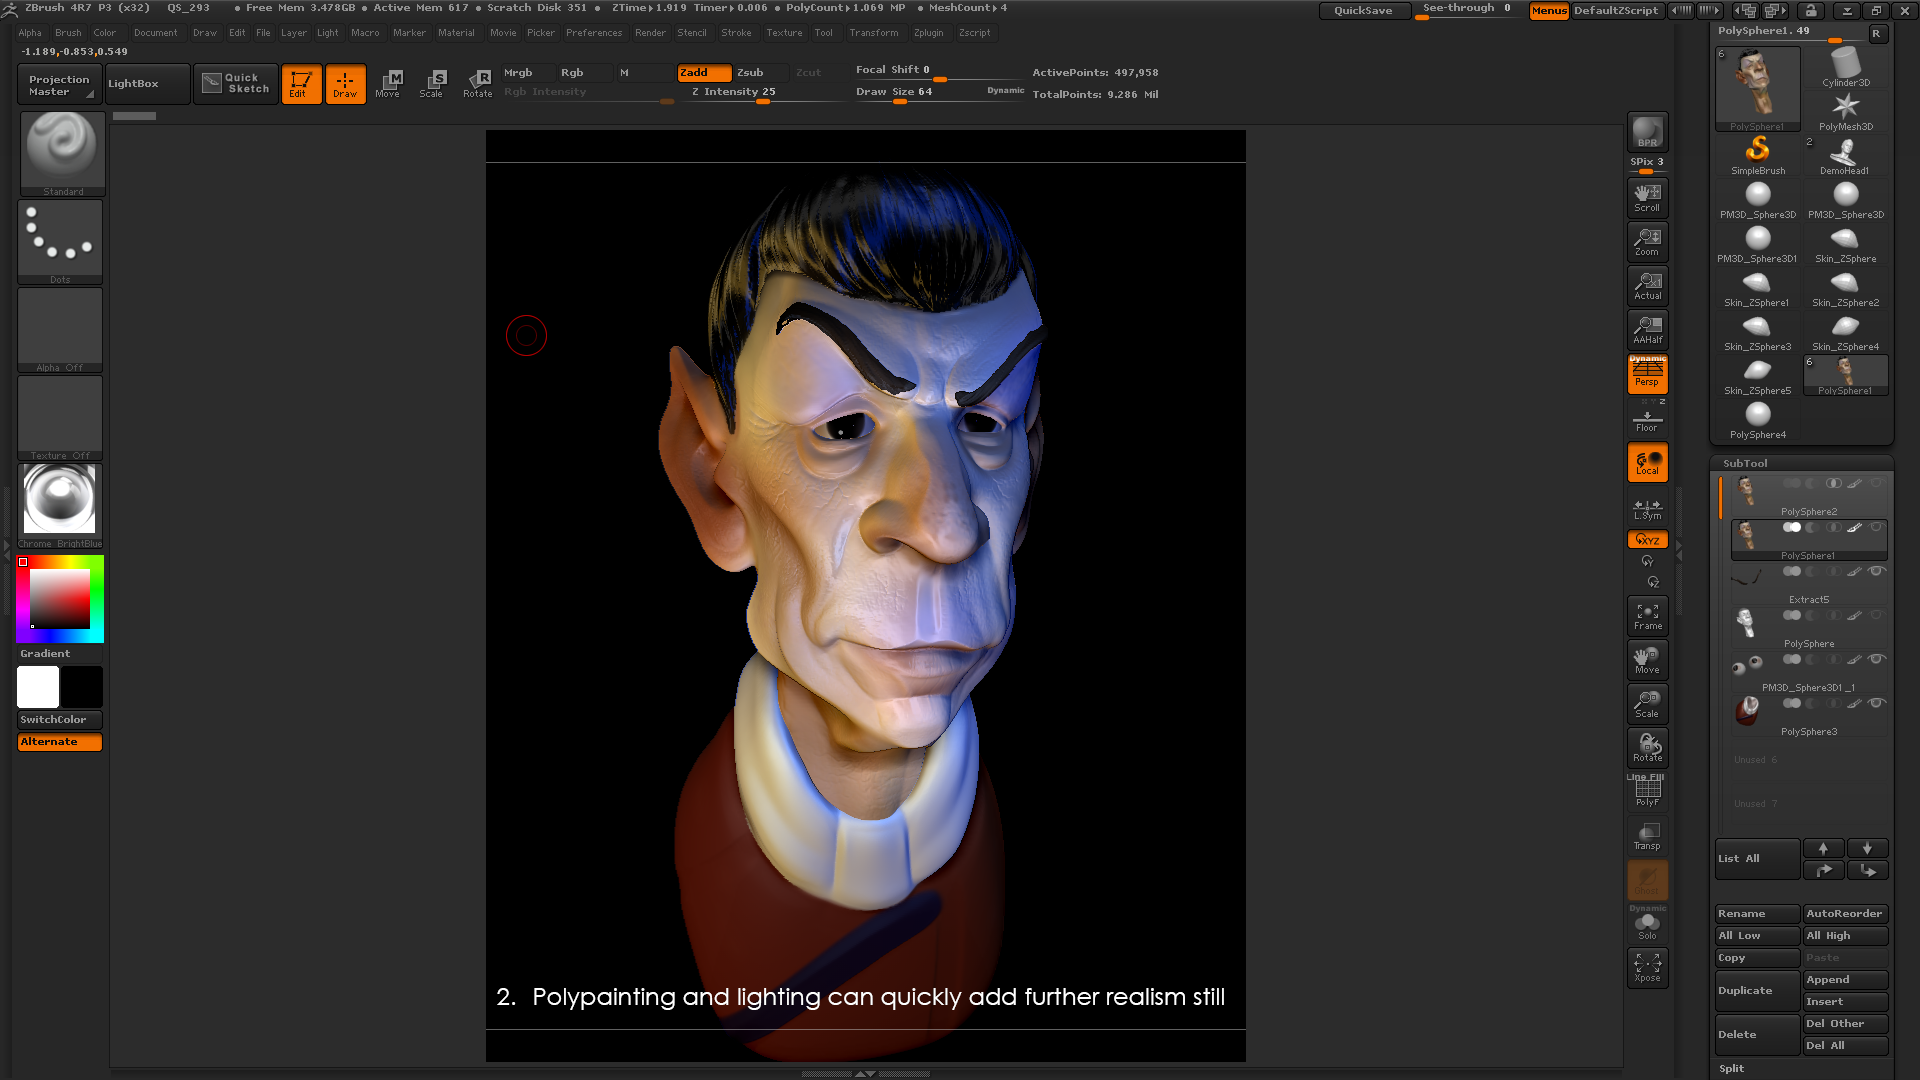This screenshot has height=1080, width=1920.
Task: Open the Quick Sketch tool
Action: point(235,83)
